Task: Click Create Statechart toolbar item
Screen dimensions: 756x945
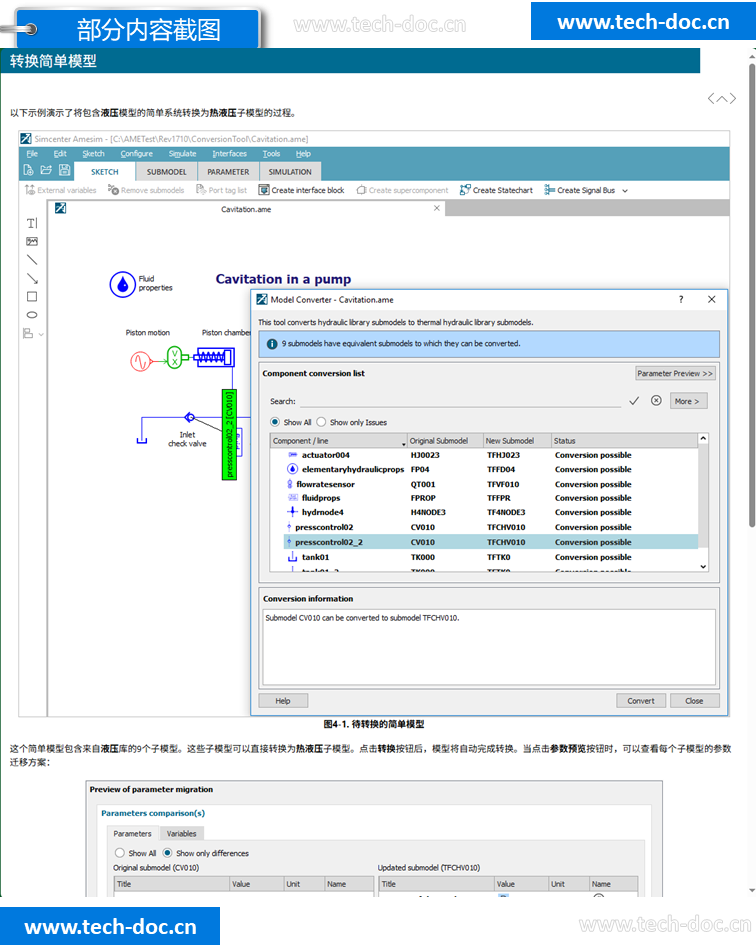Action: coord(496,190)
